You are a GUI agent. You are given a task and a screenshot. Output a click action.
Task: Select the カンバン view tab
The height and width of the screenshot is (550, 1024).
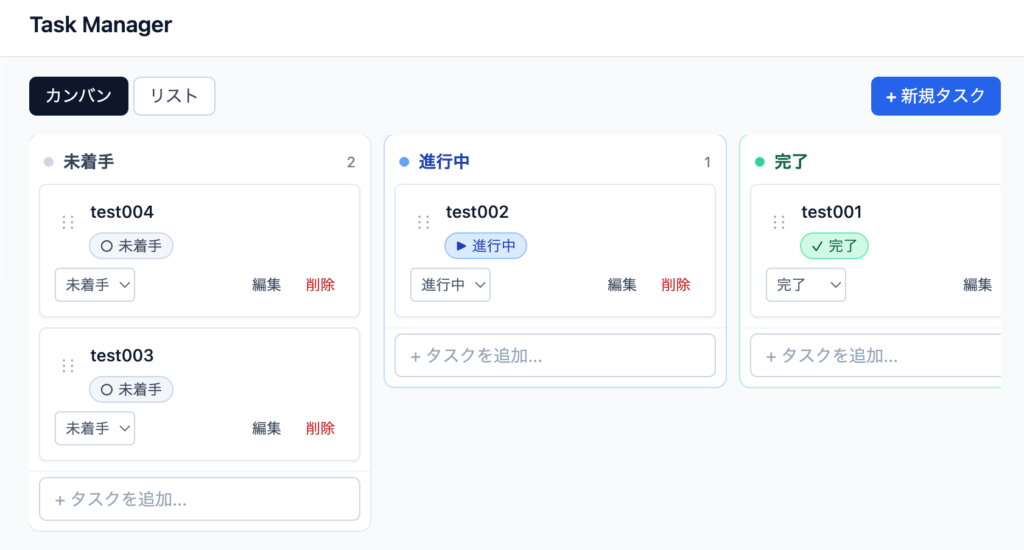click(79, 96)
